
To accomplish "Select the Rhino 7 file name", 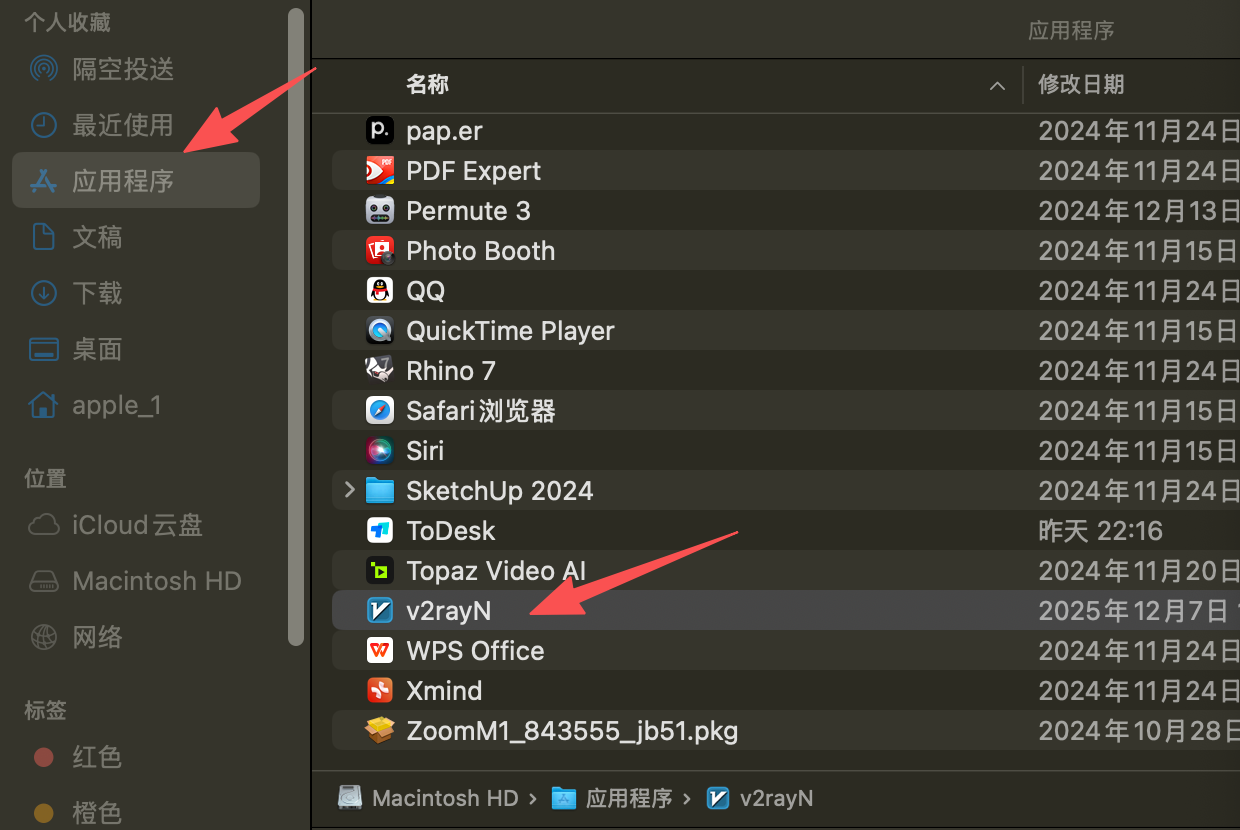I will [x=451, y=371].
